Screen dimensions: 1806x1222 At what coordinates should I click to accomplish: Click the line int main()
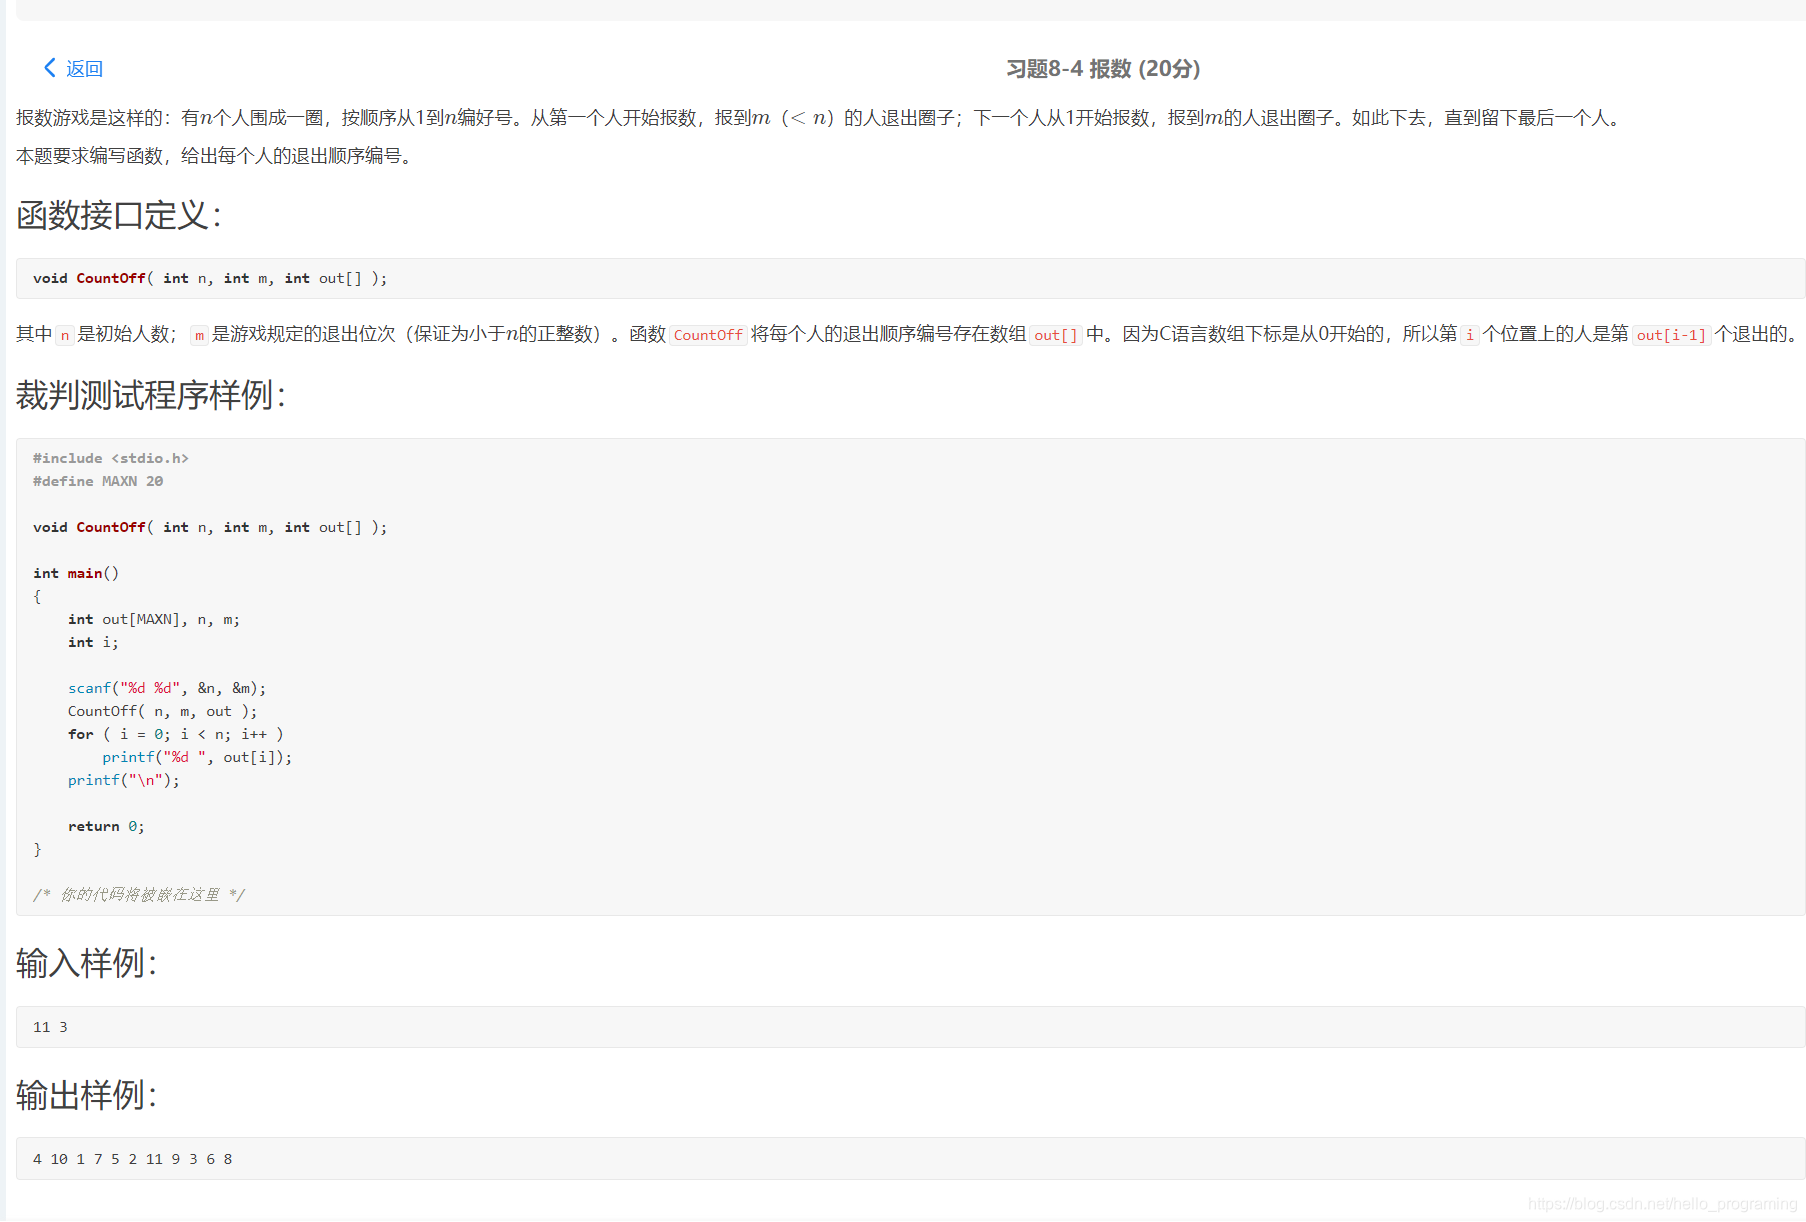pos(76,573)
